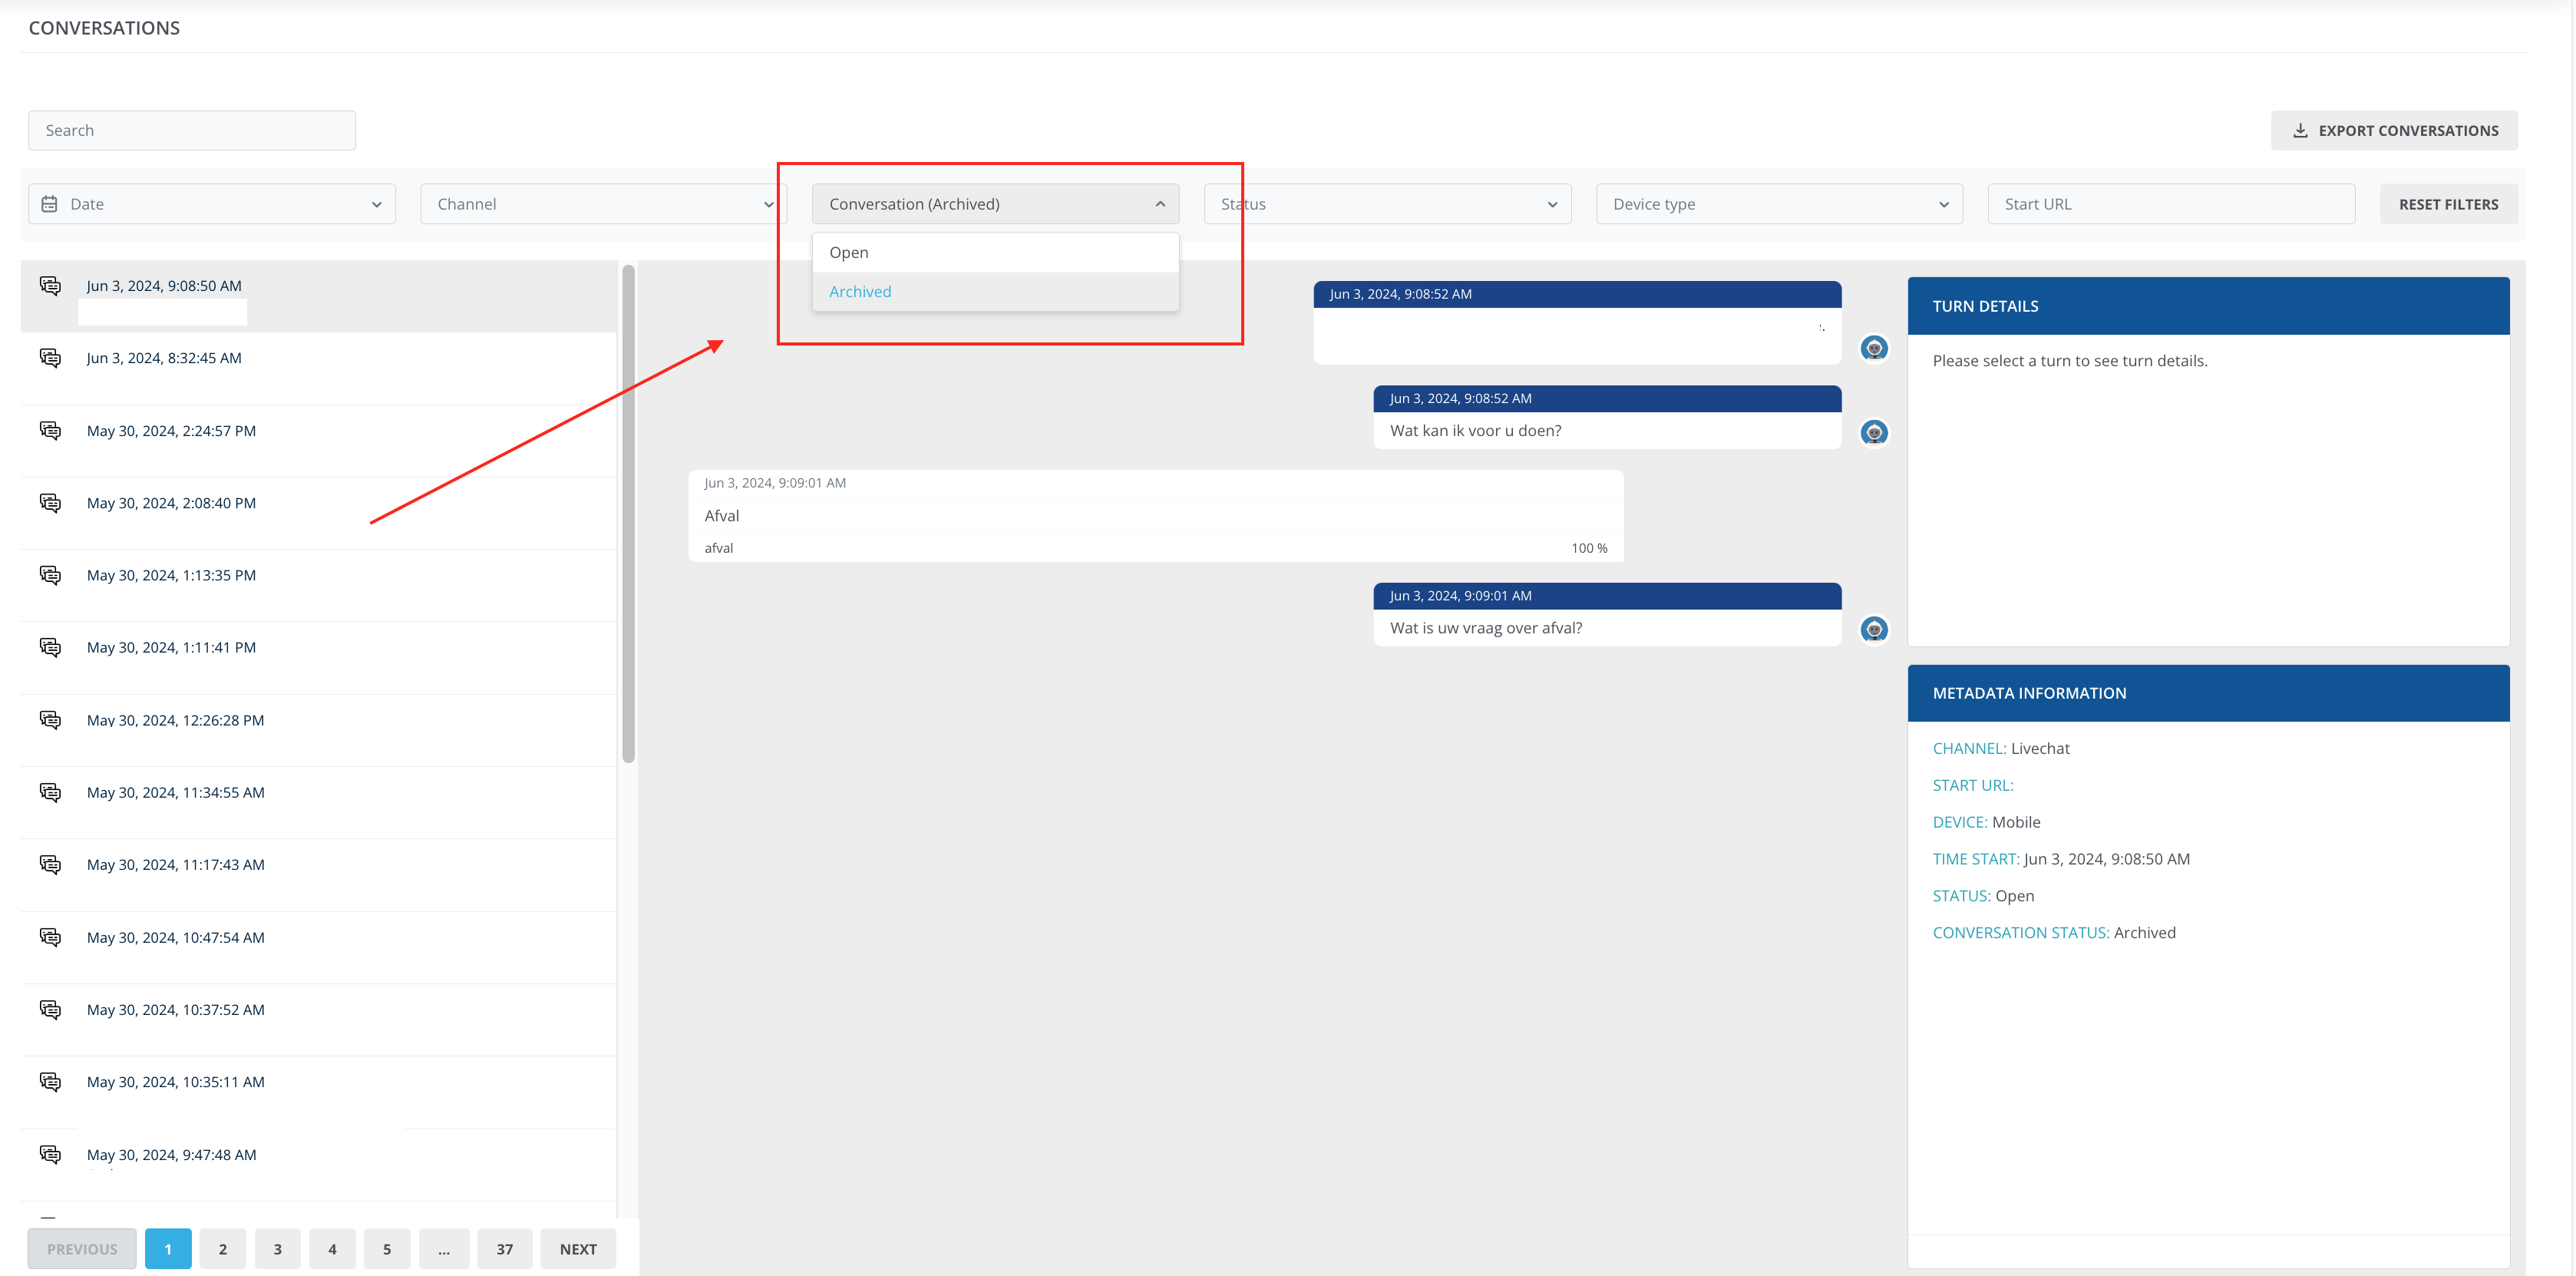Viewport: 2576px width, 1276px height.
Task: Click the chat icon for May 30, 10:35:11 AM
Action: point(50,1082)
